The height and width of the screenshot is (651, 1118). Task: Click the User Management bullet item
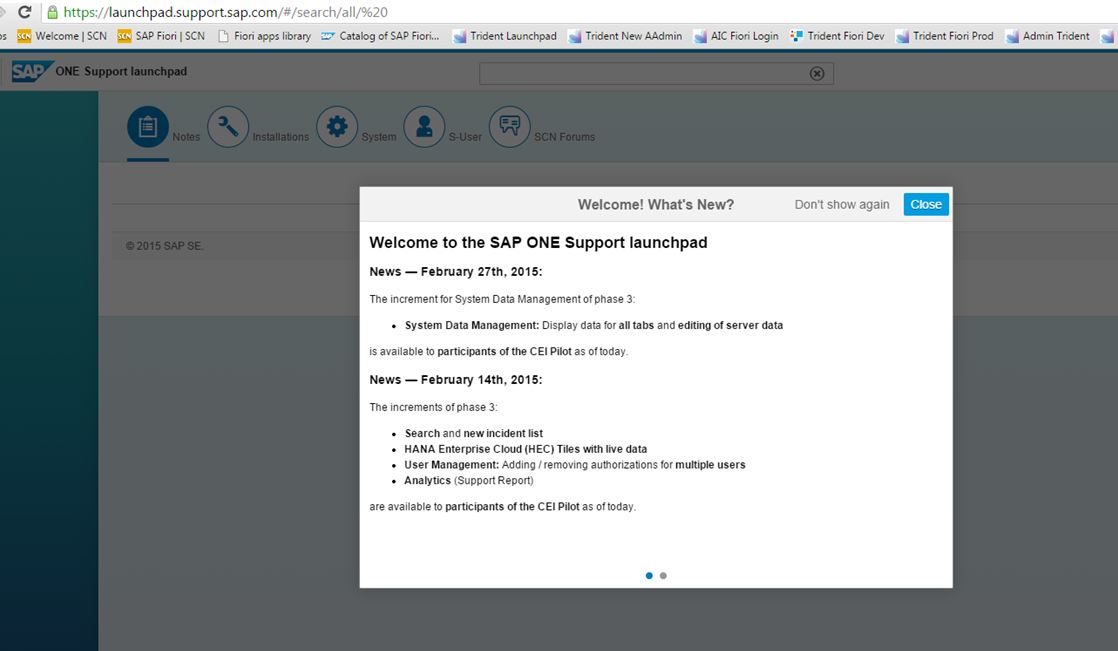coord(575,465)
